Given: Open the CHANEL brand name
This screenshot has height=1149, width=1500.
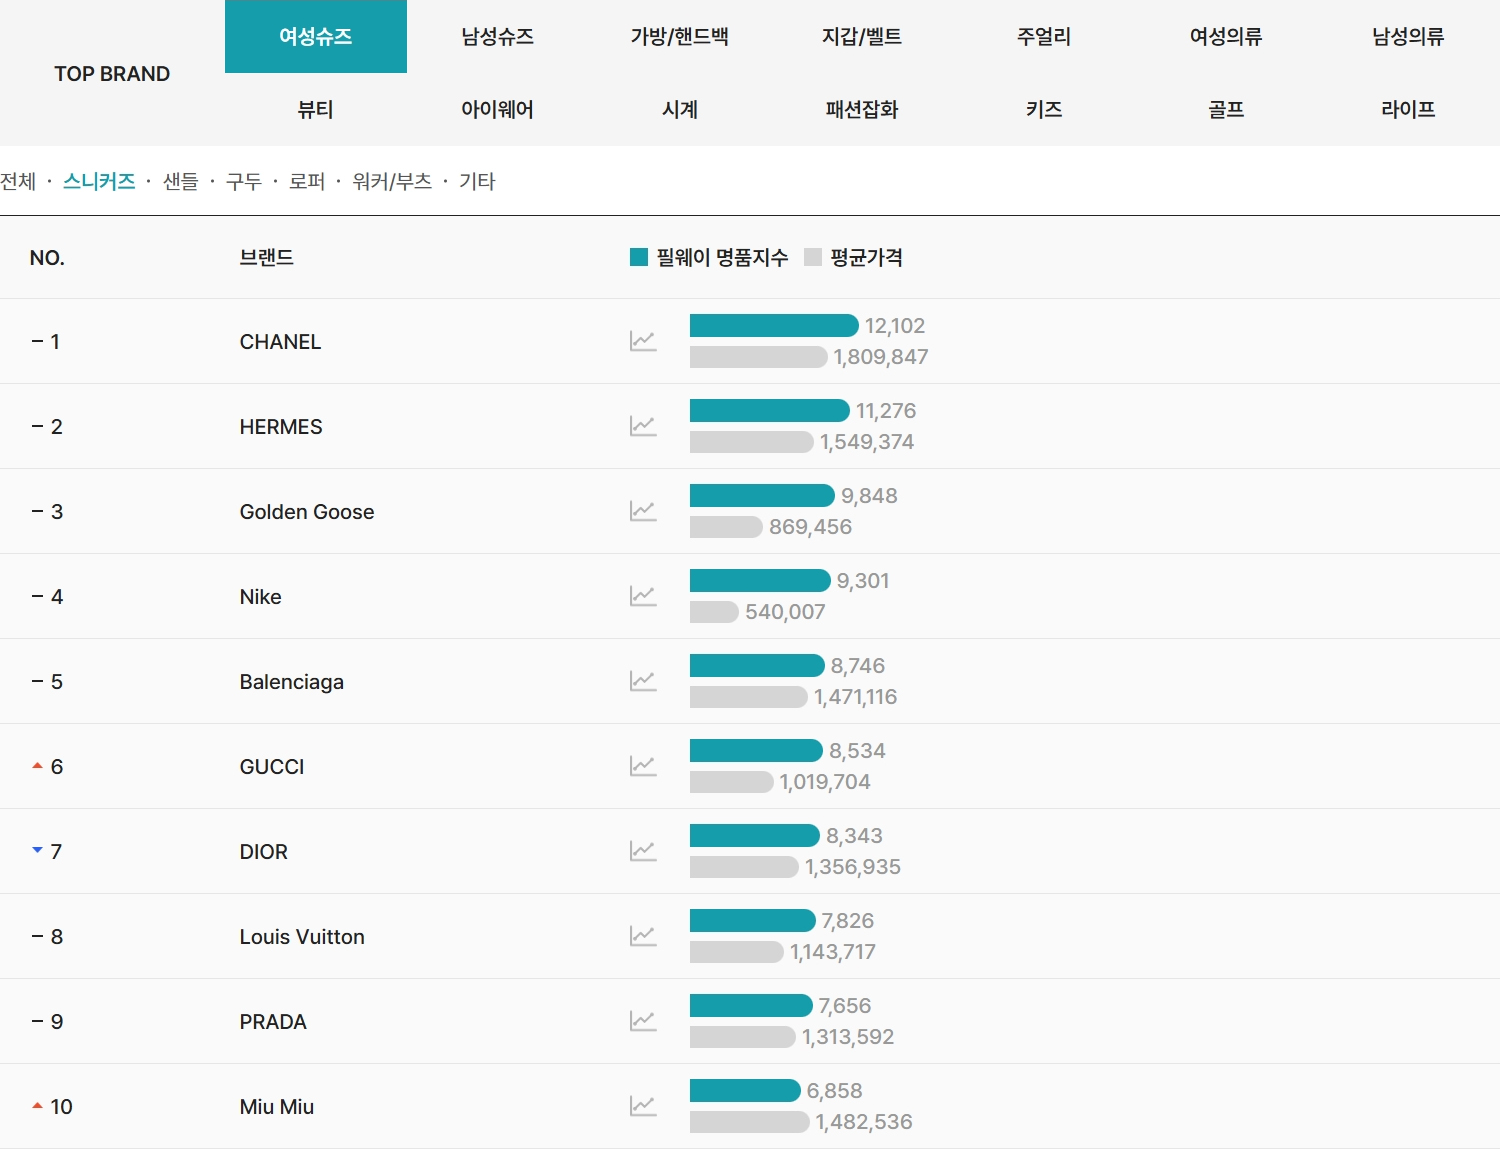Looking at the screenshot, I should 280,342.
